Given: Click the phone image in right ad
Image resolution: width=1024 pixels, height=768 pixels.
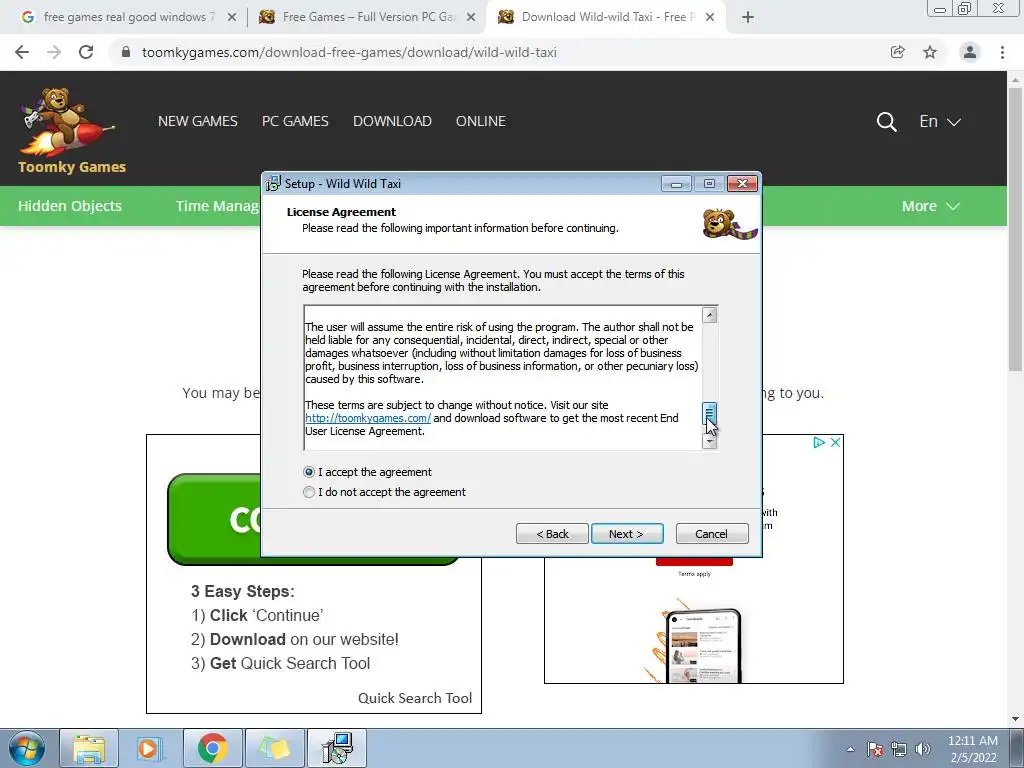Looking at the screenshot, I should coord(704,646).
